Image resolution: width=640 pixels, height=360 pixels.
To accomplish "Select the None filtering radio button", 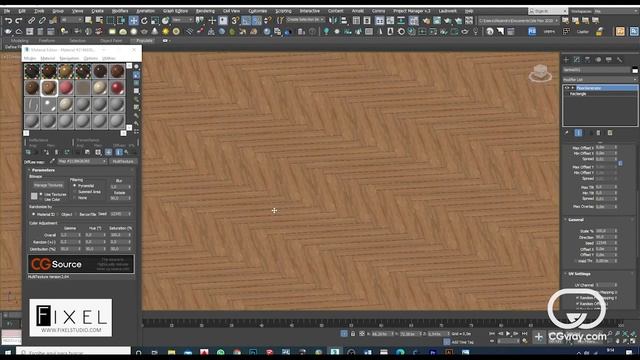I will (74, 198).
